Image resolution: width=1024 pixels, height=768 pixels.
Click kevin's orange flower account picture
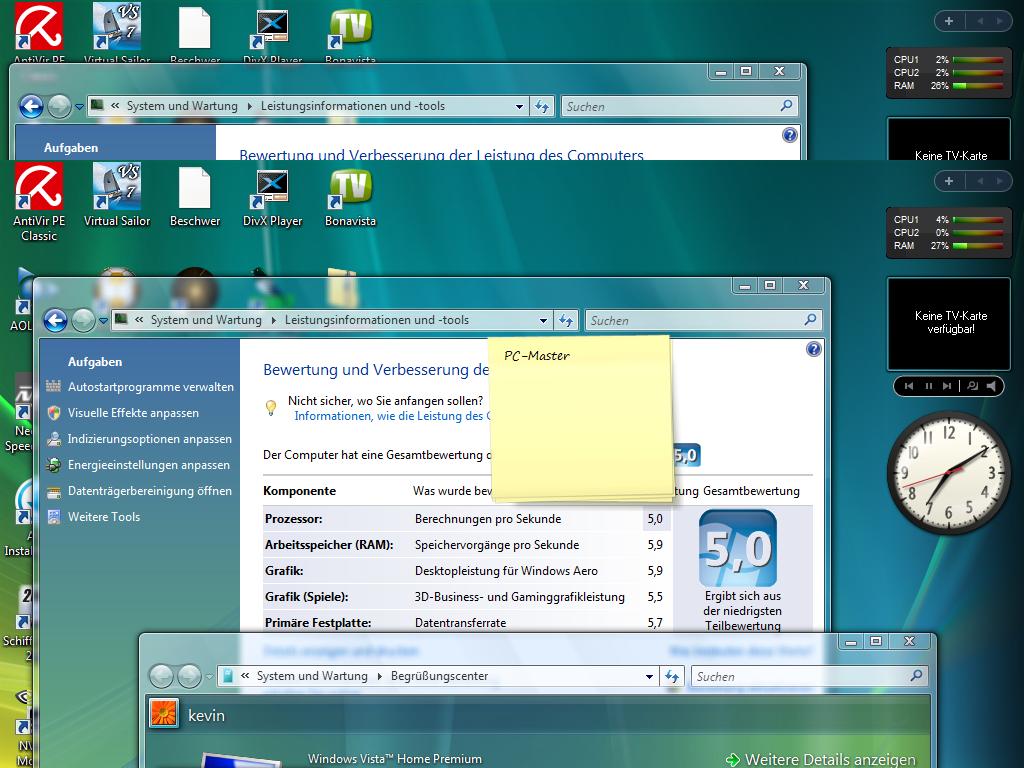pos(164,714)
